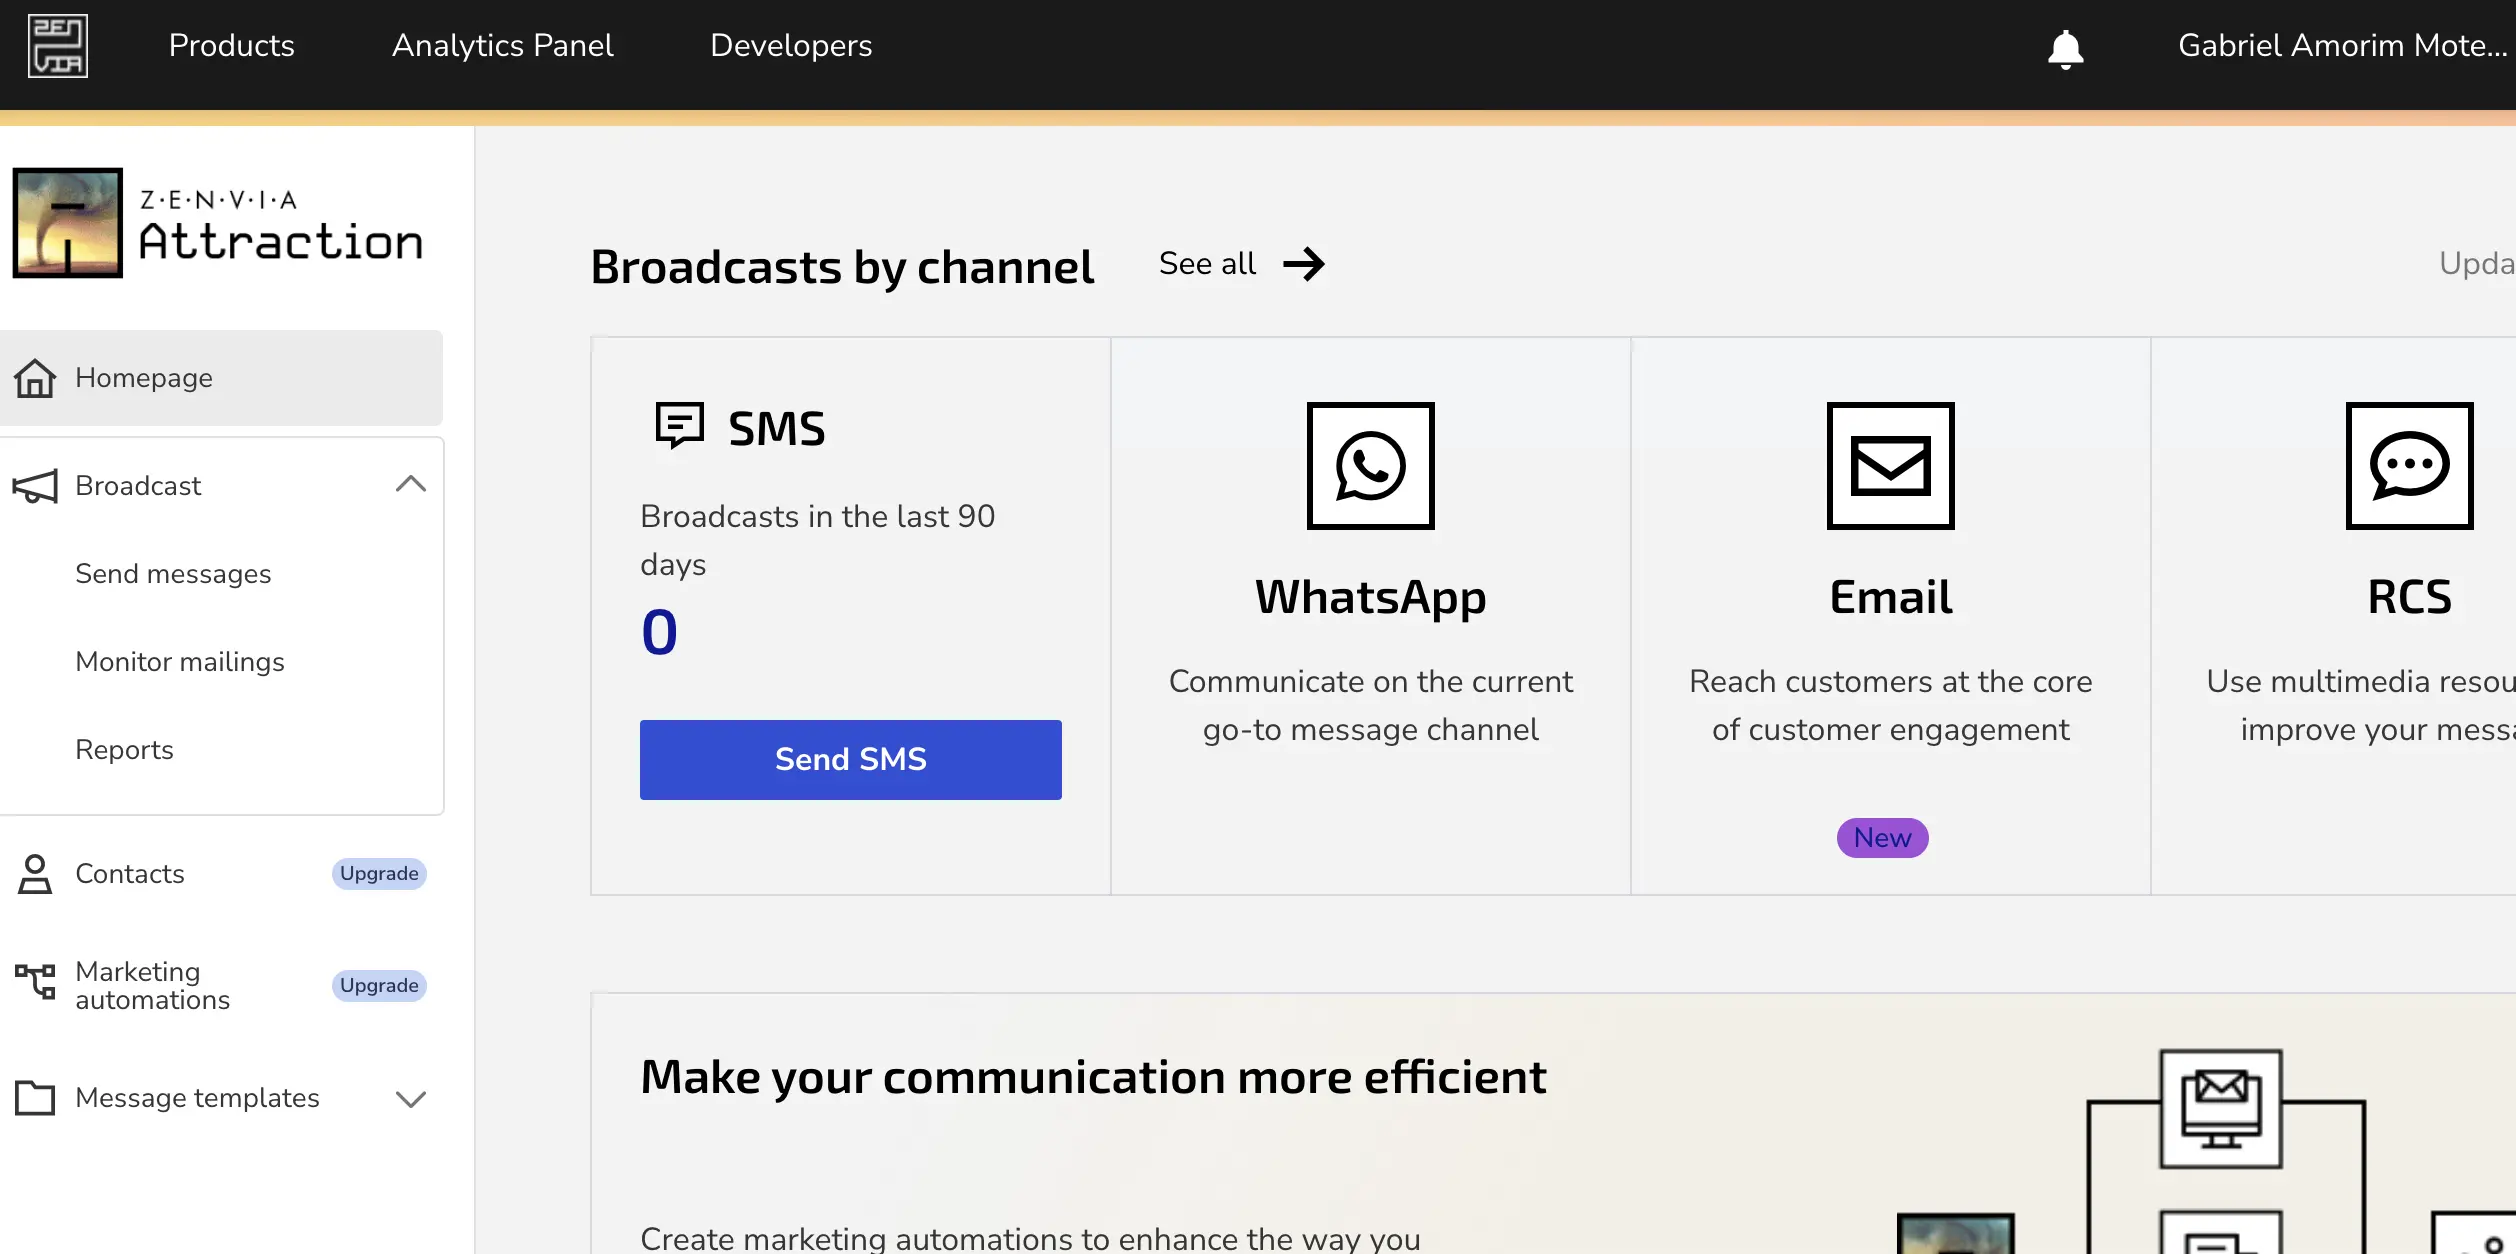
Task: Collapse the Broadcast menu section
Action: tap(410, 485)
